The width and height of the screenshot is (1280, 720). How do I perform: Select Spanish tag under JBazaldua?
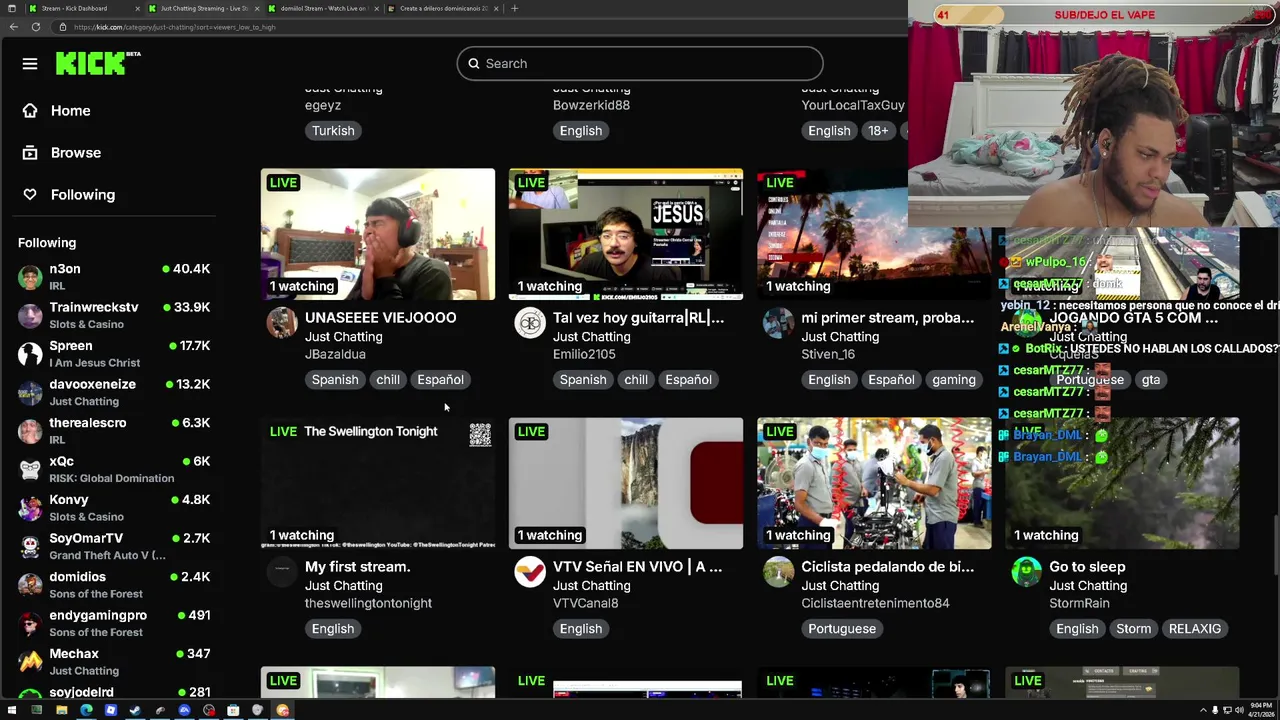pyautogui.click(x=335, y=380)
